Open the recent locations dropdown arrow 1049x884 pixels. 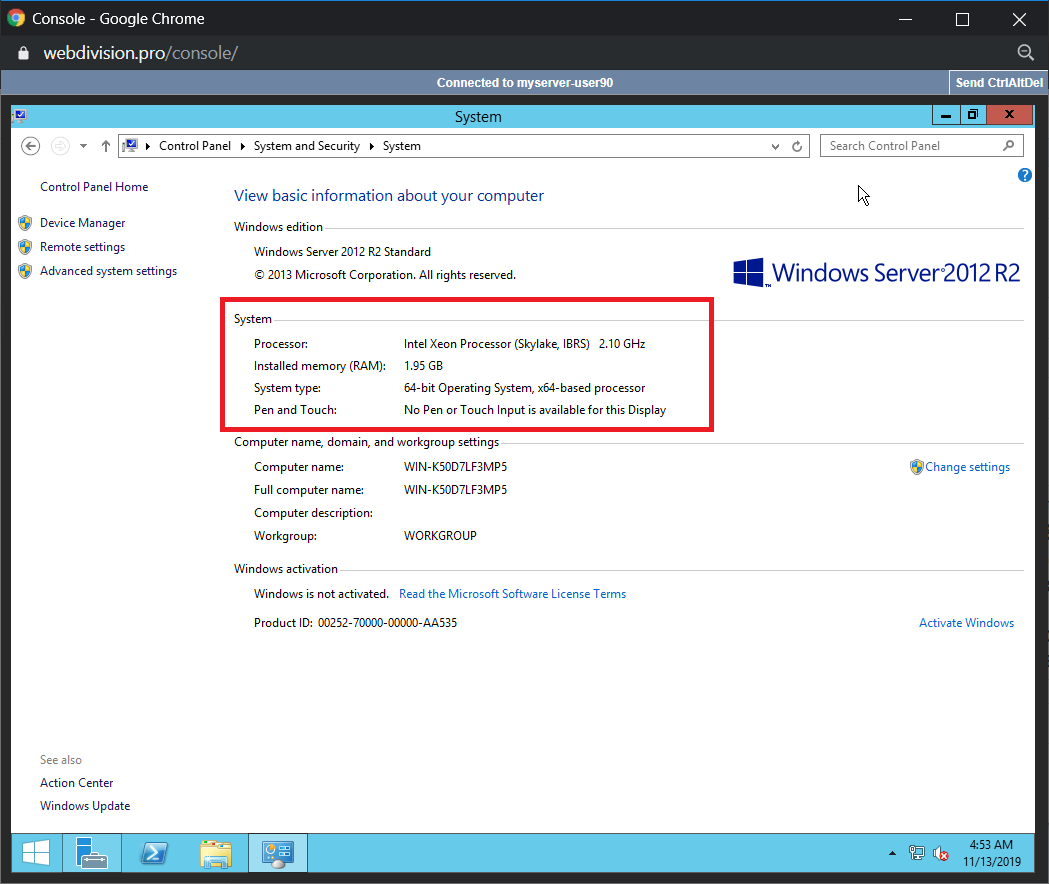point(83,146)
